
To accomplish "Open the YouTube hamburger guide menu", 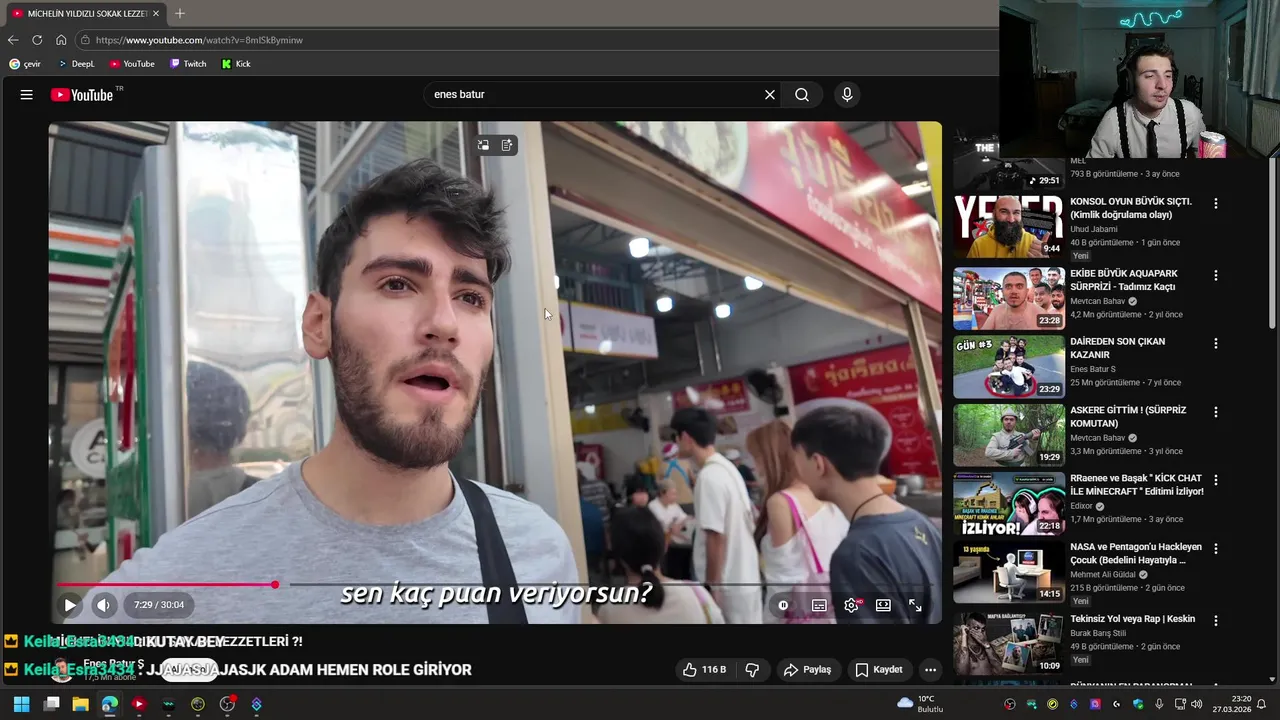I will [27, 95].
